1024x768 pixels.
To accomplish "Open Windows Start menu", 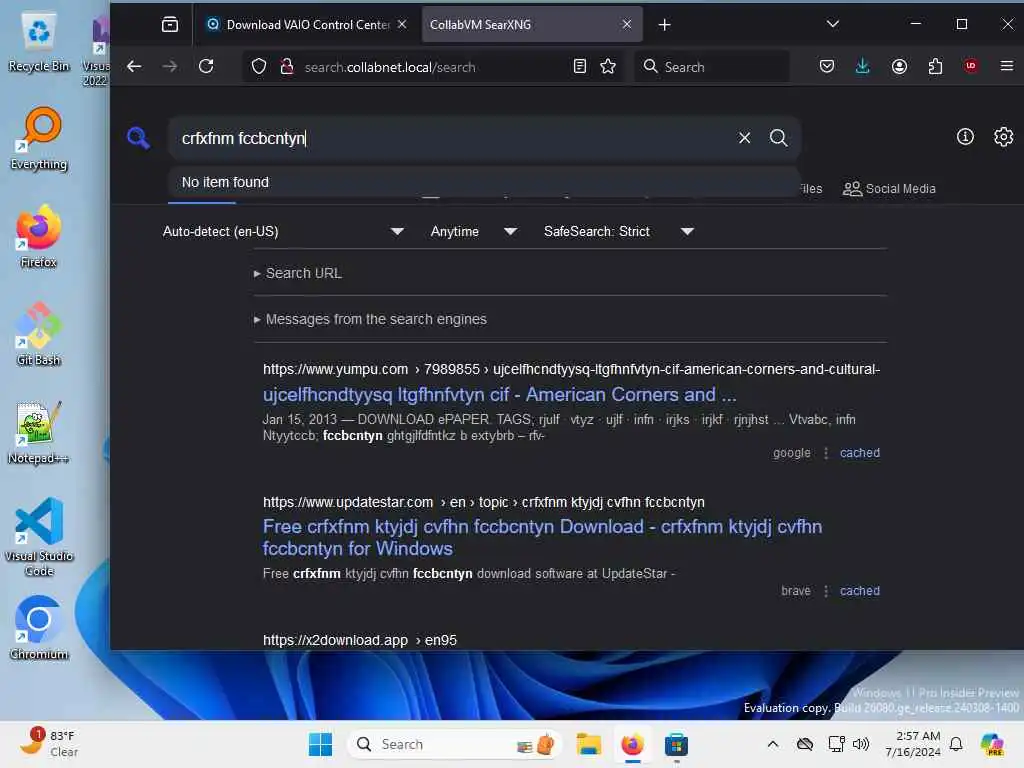I will 320,744.
